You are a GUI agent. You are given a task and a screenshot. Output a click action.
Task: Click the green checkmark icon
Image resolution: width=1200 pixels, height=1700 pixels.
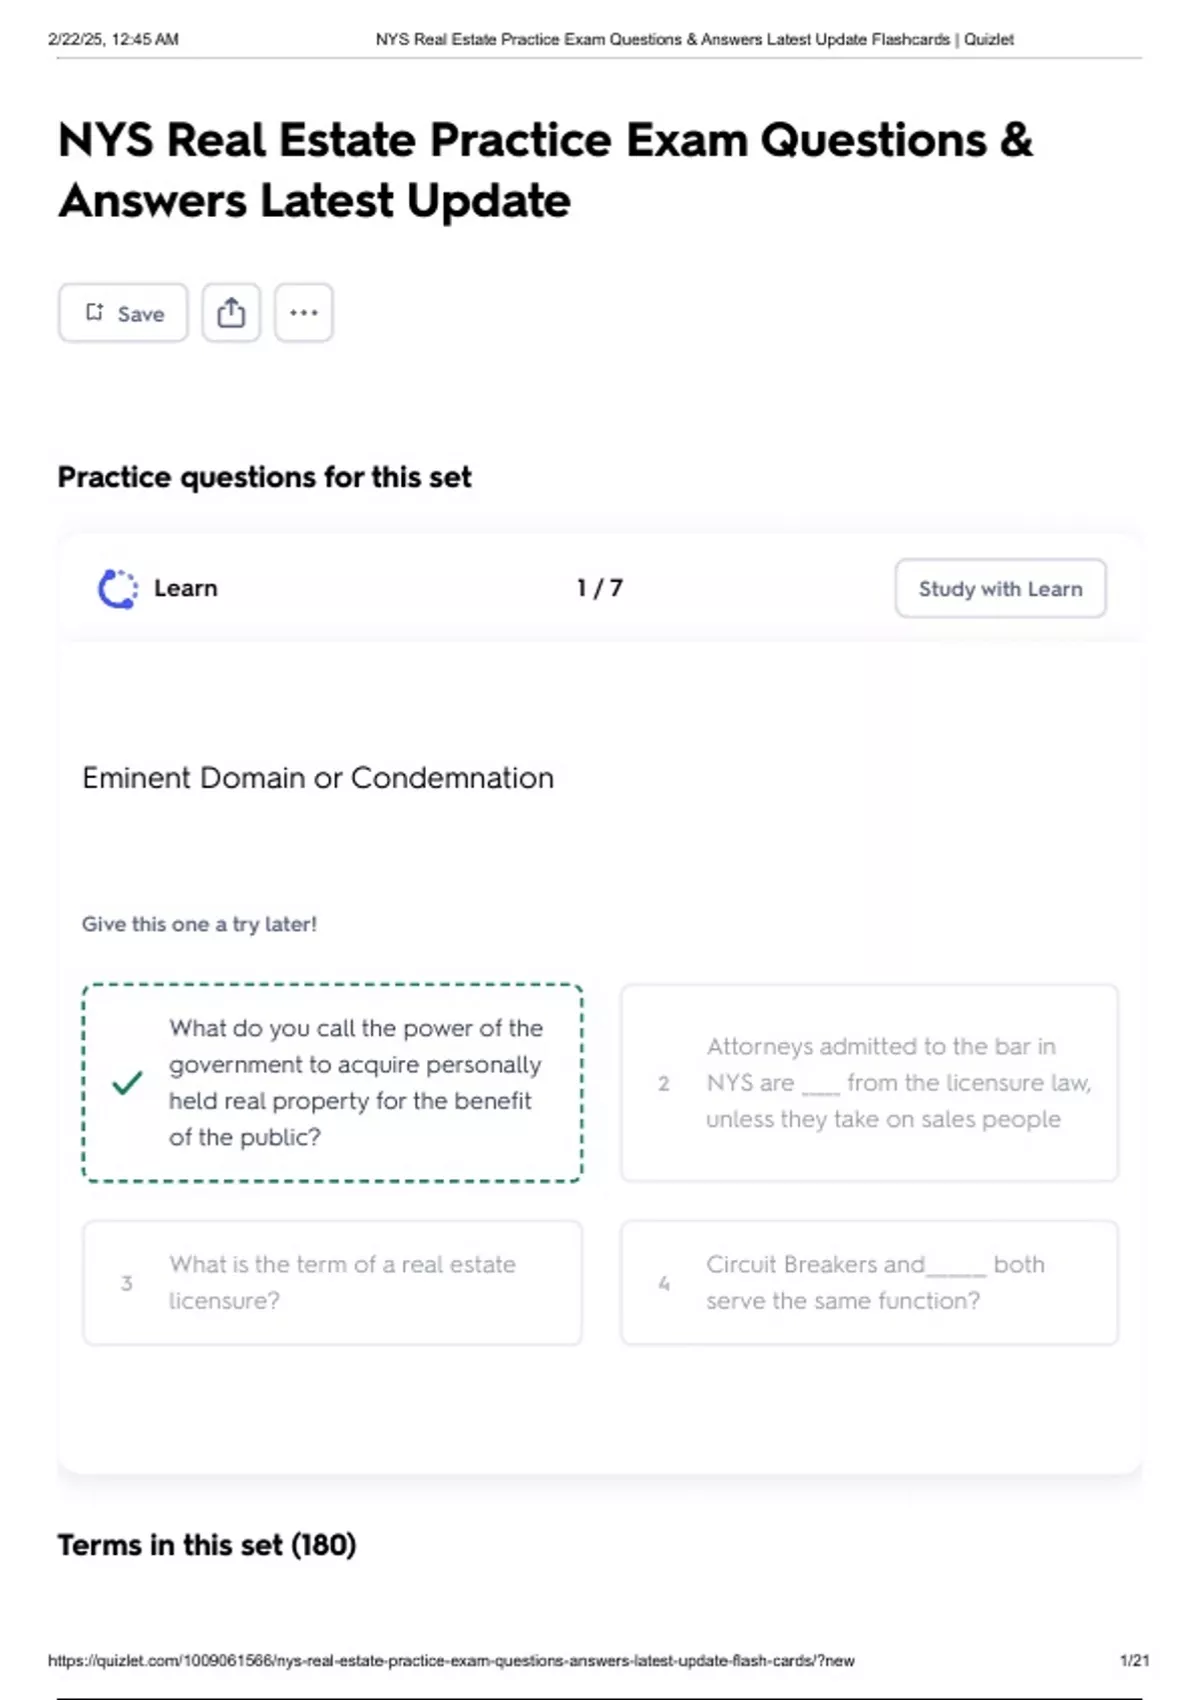pos(127,1083)
